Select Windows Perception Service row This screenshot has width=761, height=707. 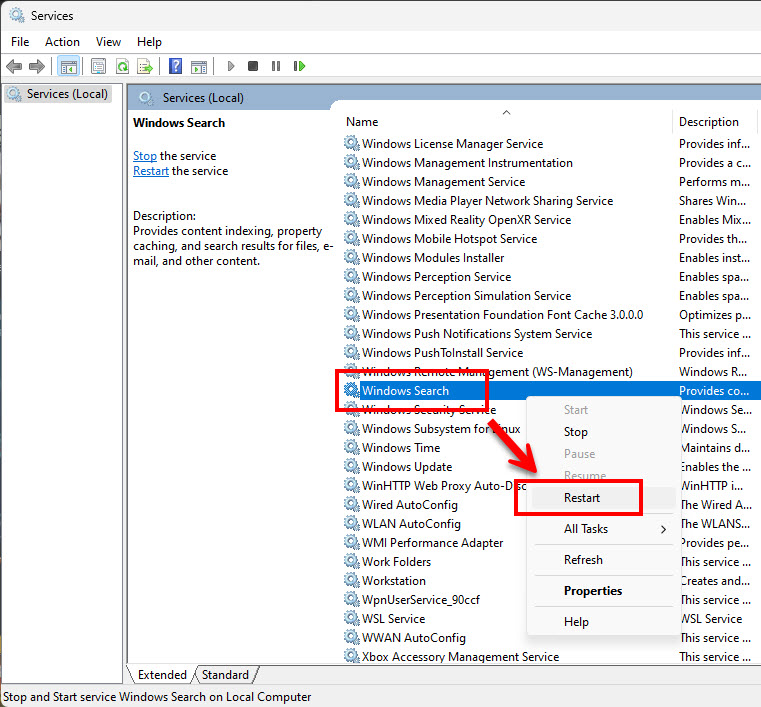click(x=436, y=277)
